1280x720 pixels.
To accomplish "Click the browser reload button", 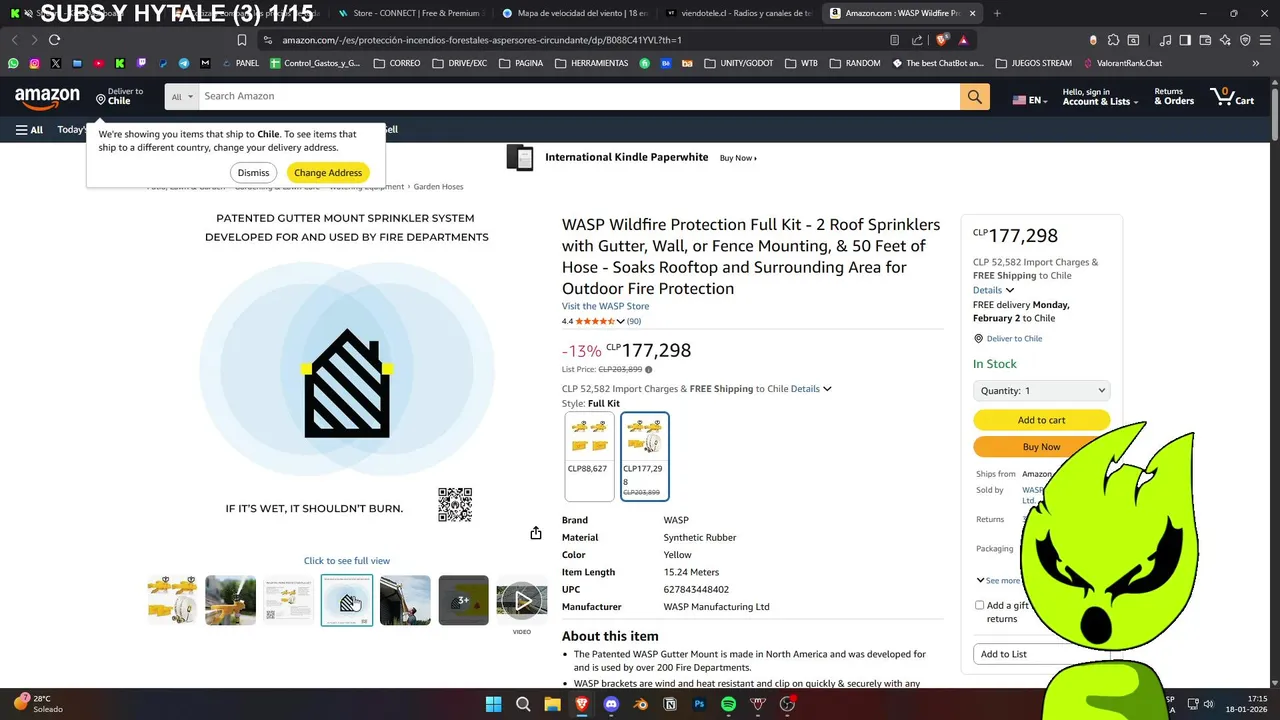I will pyautogui.click(x=54, y=40).
